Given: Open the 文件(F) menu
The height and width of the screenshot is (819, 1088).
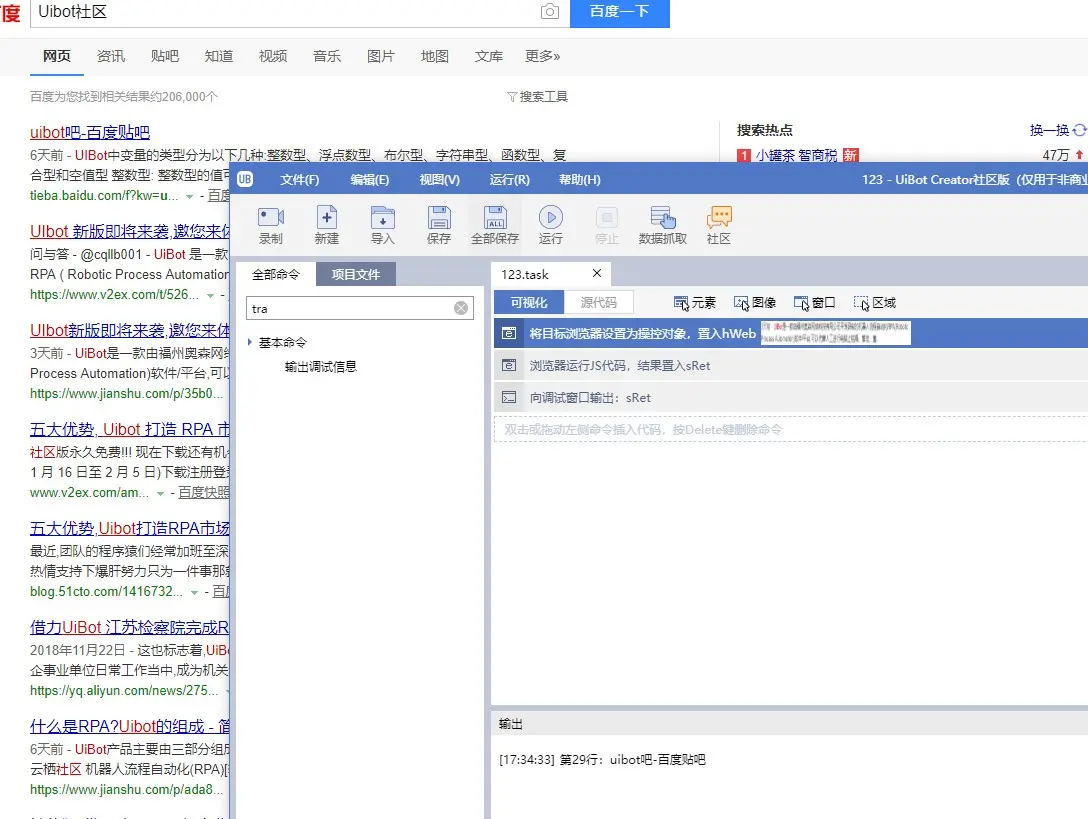Looking at the screenshot, I should 300,180.
